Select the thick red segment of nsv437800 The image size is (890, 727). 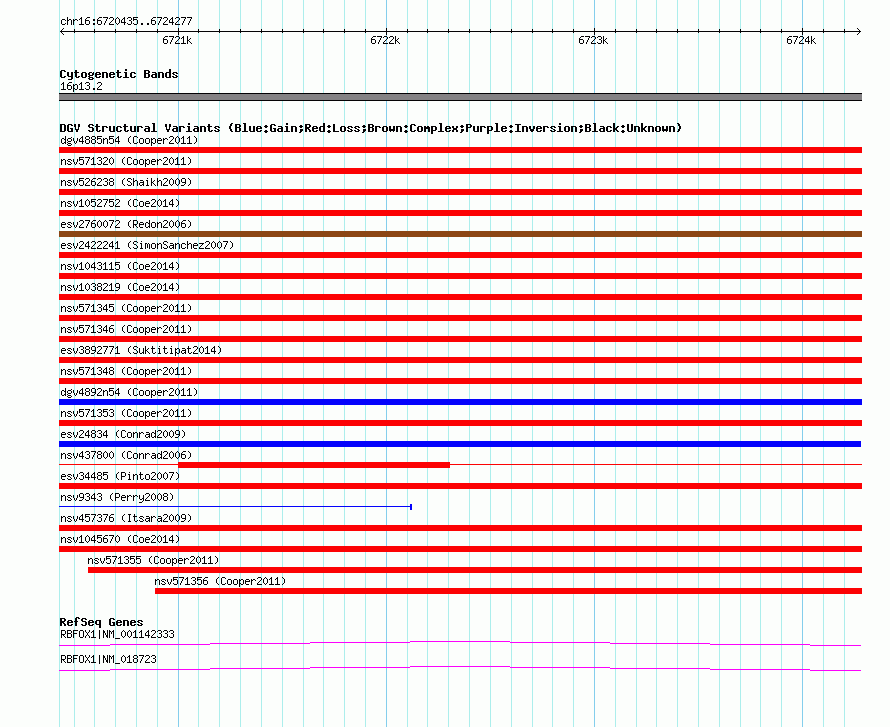coord(314,465)
